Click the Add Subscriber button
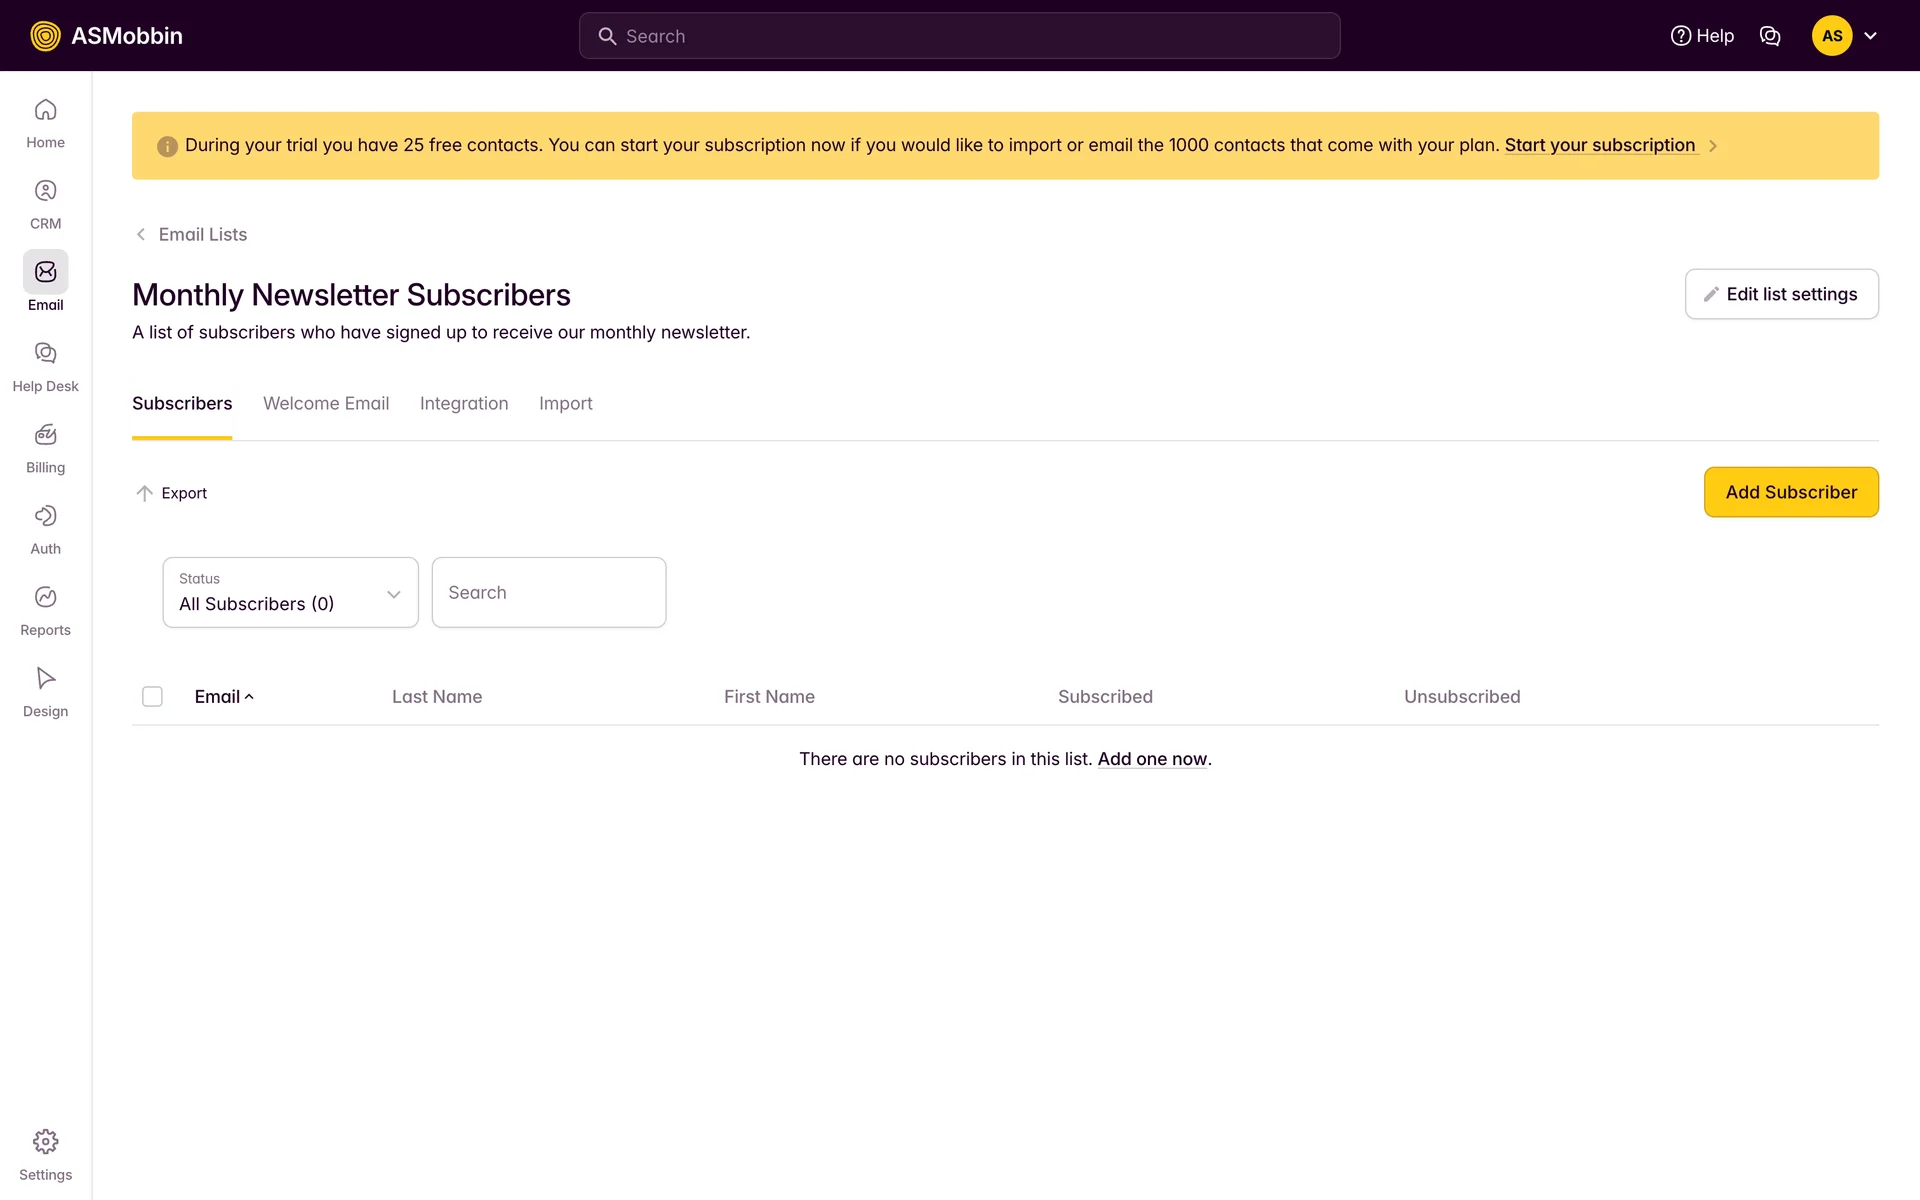This screenshot has height=1200, width=1920. coord(1790,492)
